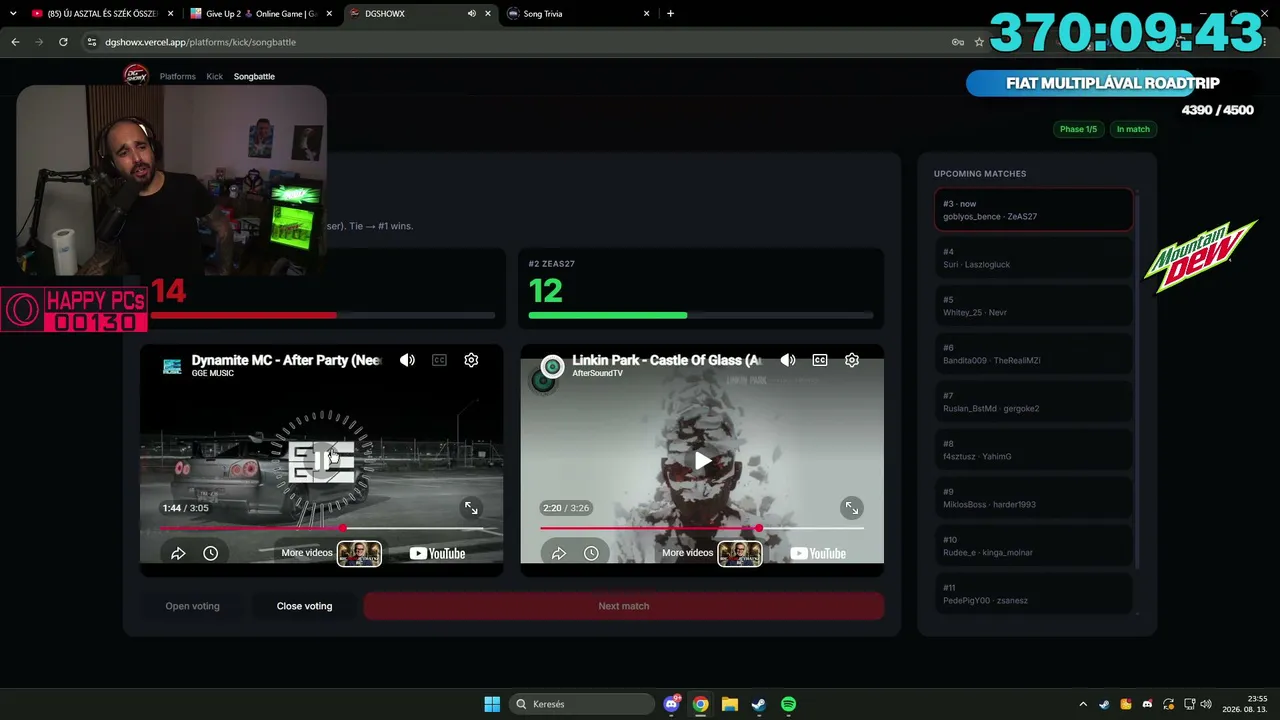Play the Linkin Park Castle Of Glass video
The width and height of the screenshot is (1280, 720).
pos(703,460)
